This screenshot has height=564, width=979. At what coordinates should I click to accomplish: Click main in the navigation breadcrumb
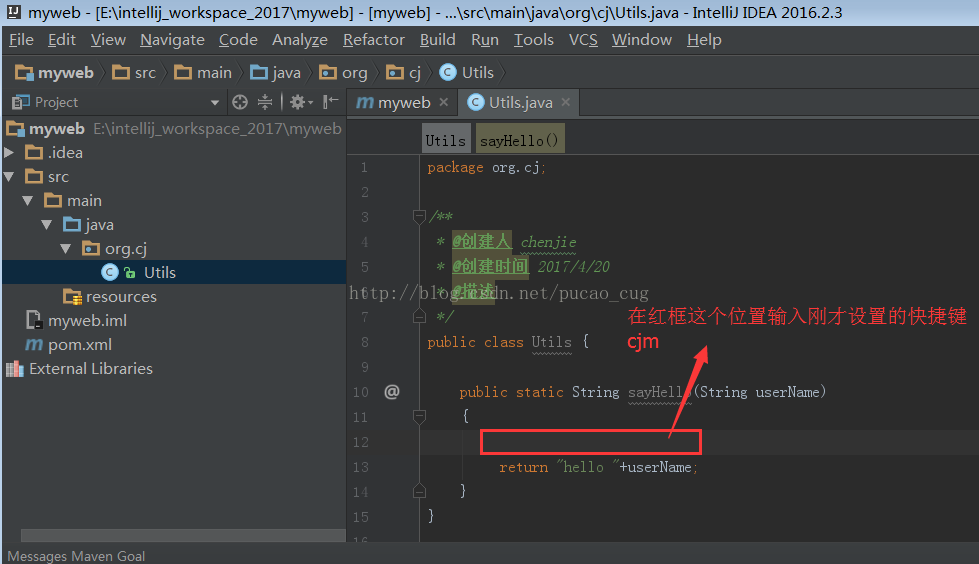coord(203,73)
